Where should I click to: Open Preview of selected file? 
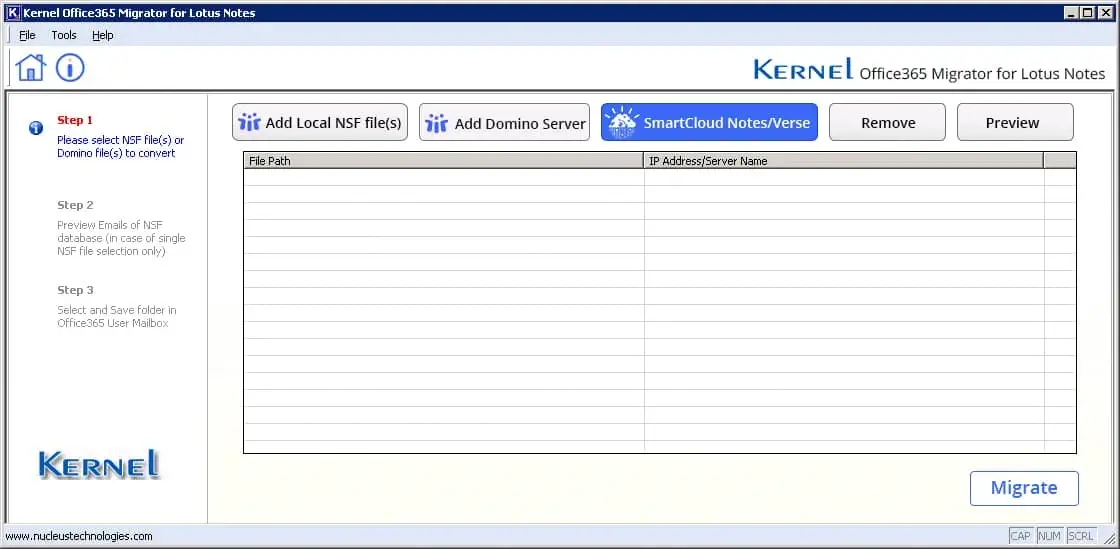point(1014,123)
